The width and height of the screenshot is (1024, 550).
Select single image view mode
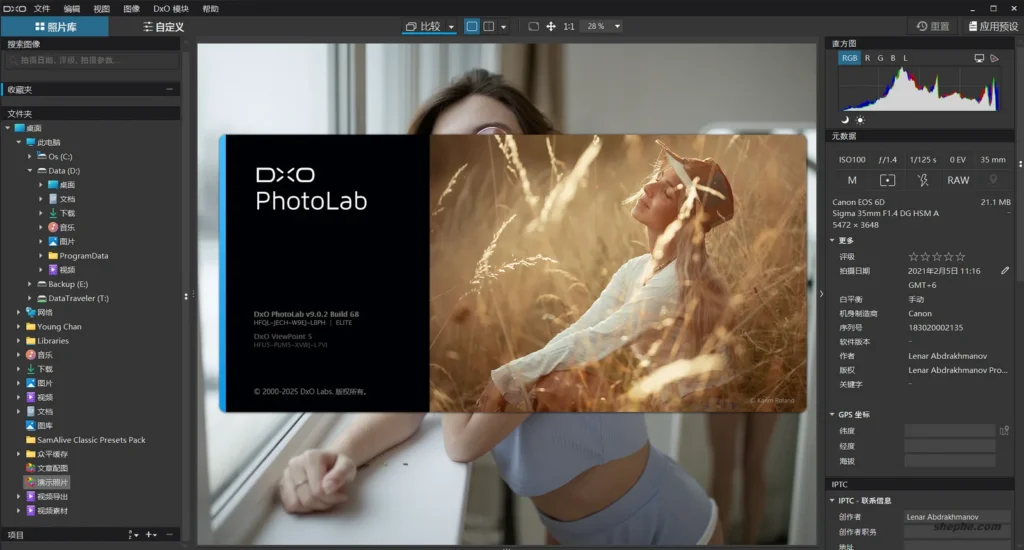pyautogui.click(x=472, y=27)
